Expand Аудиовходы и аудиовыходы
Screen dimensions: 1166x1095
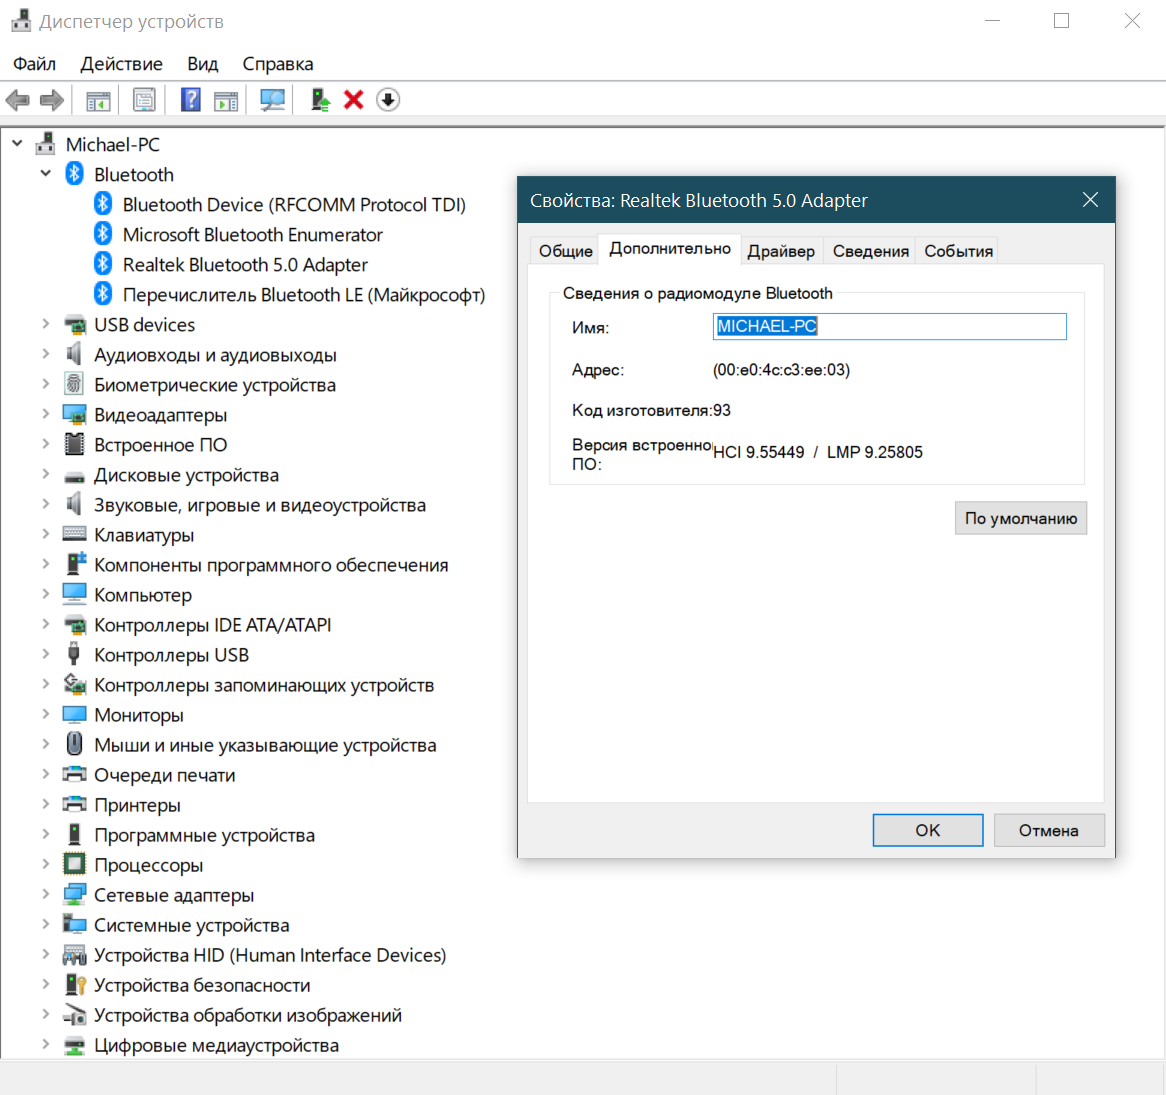[45, 354]
